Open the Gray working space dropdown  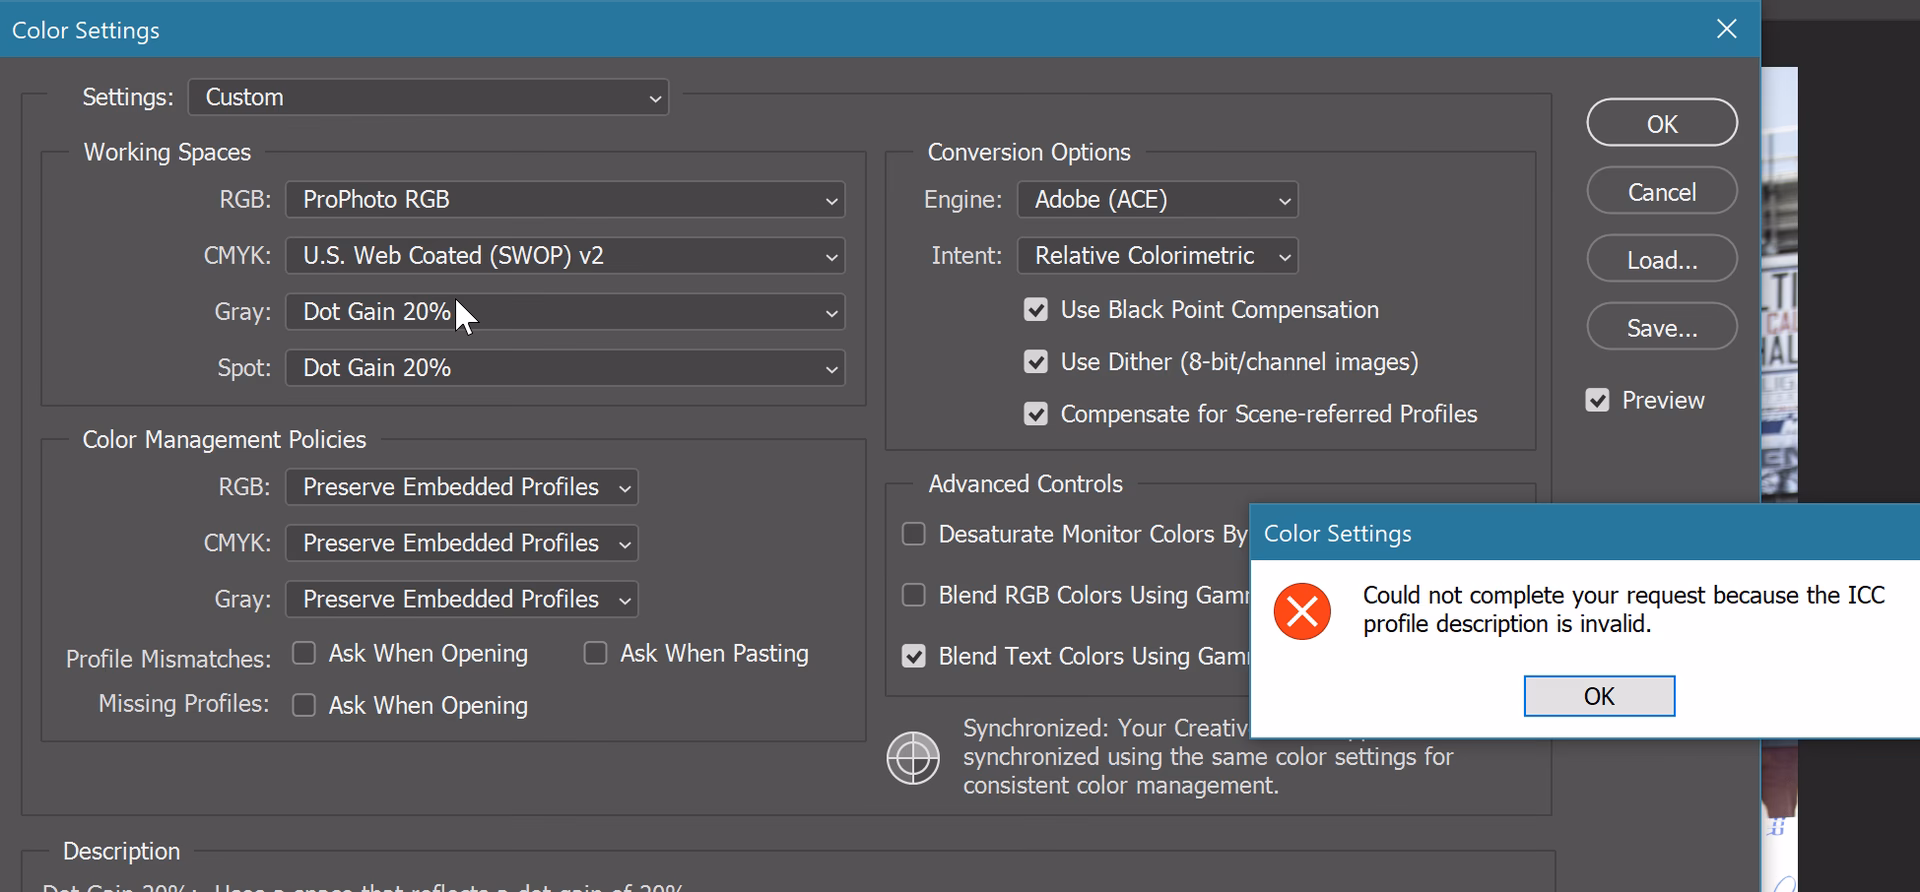pyautogui.click(x=565, y=311)
